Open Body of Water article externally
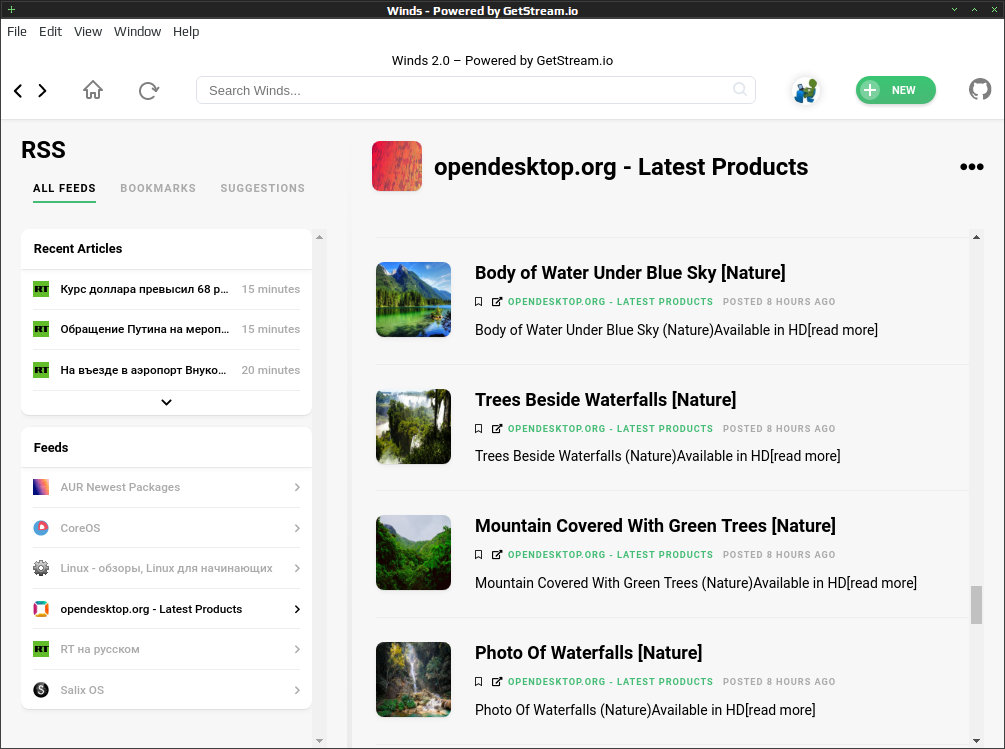The height and width of the screenshot is (749, 1005). (497, 302)
